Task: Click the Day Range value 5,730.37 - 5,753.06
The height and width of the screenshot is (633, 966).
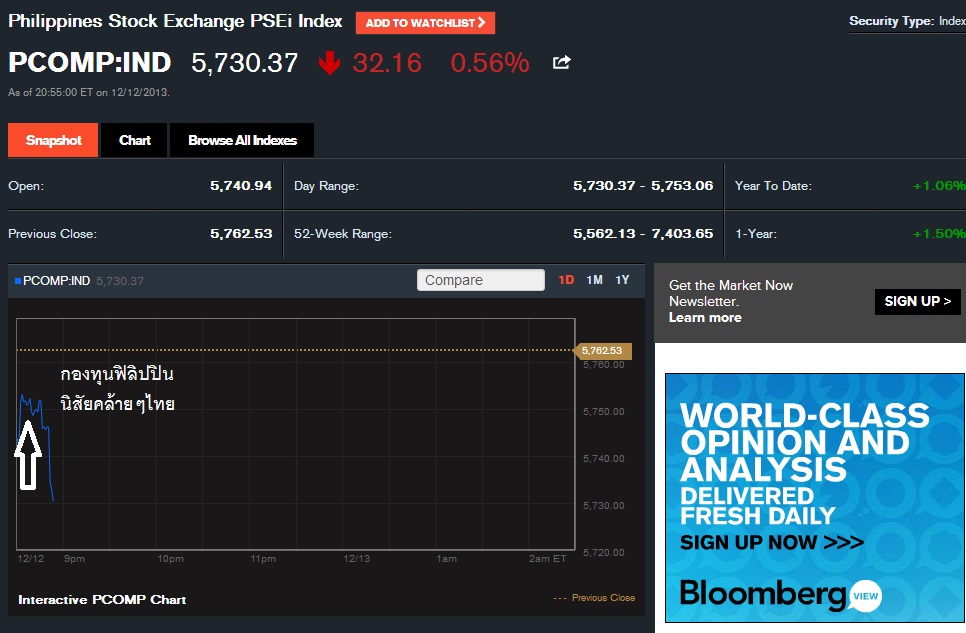Action: (643, 186)
